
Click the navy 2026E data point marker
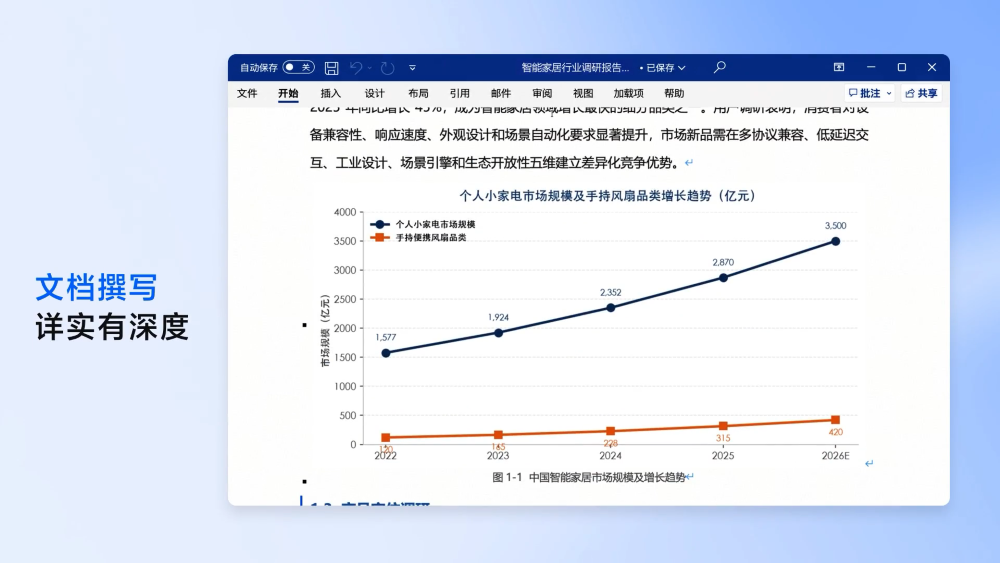pyautogui.click(x=835, y=242)
